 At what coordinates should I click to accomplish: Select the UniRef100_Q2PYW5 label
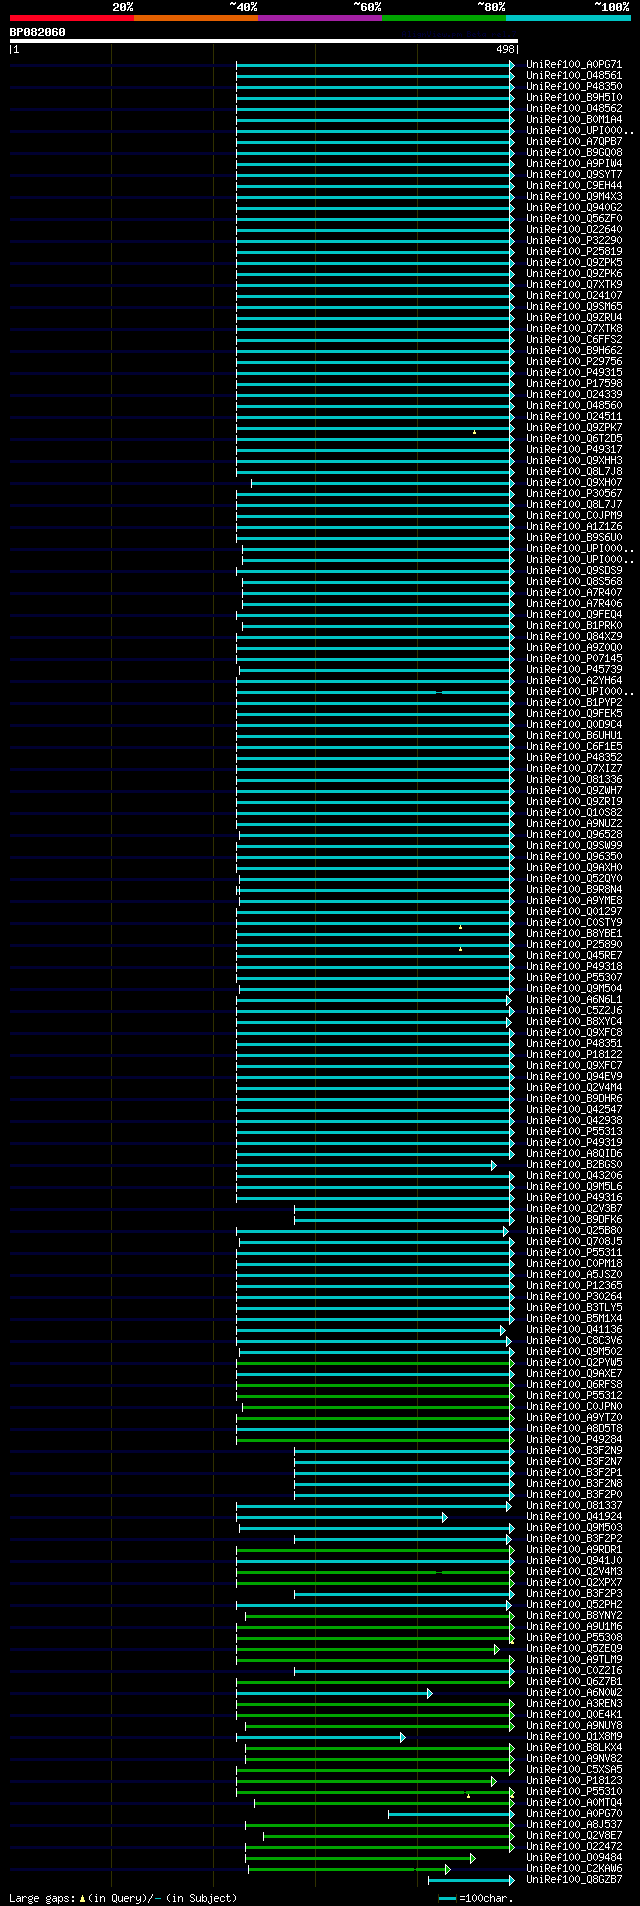tap(574, 1362)
